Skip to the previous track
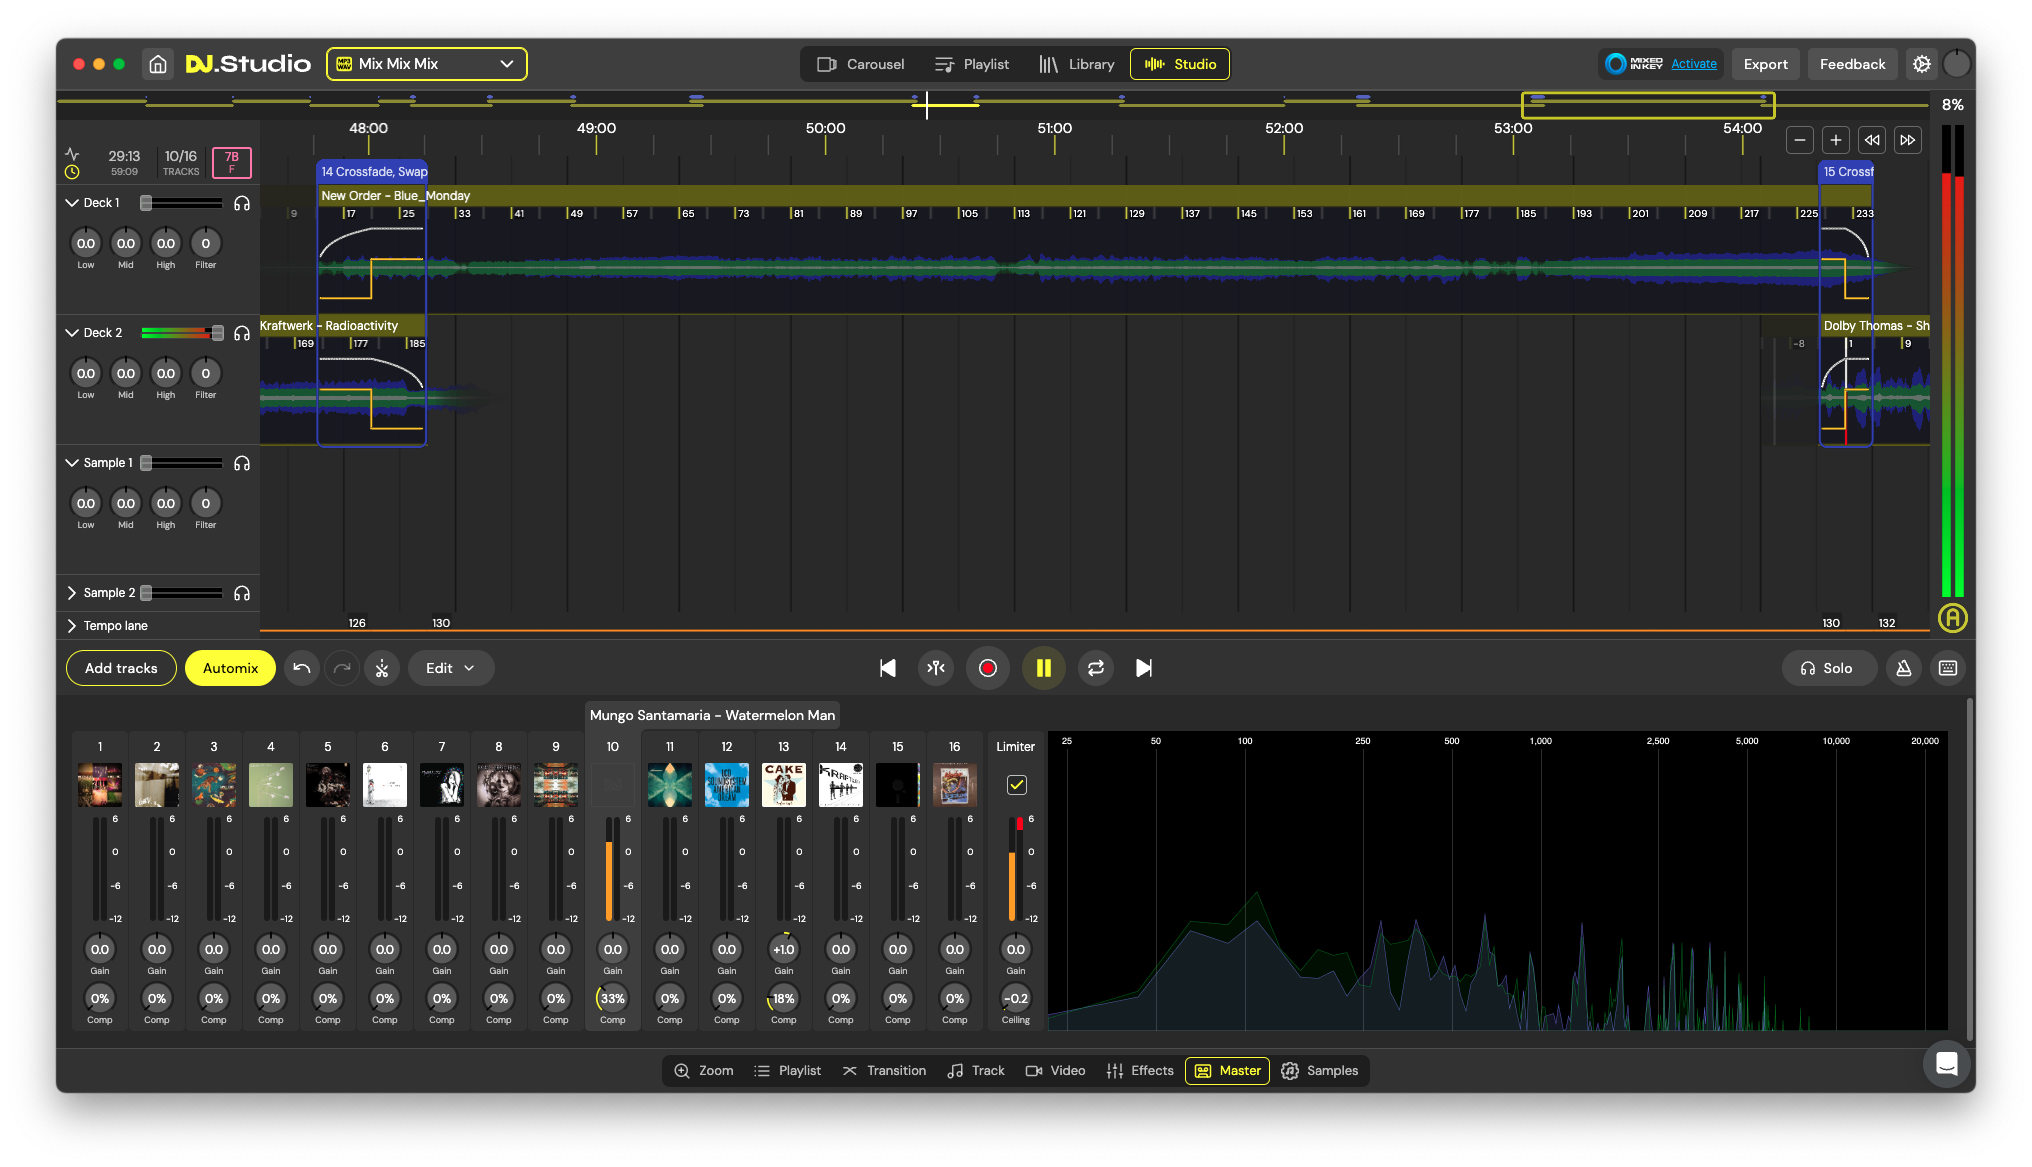Viewport: 2032px width, 1167px height. coord(888,668)
